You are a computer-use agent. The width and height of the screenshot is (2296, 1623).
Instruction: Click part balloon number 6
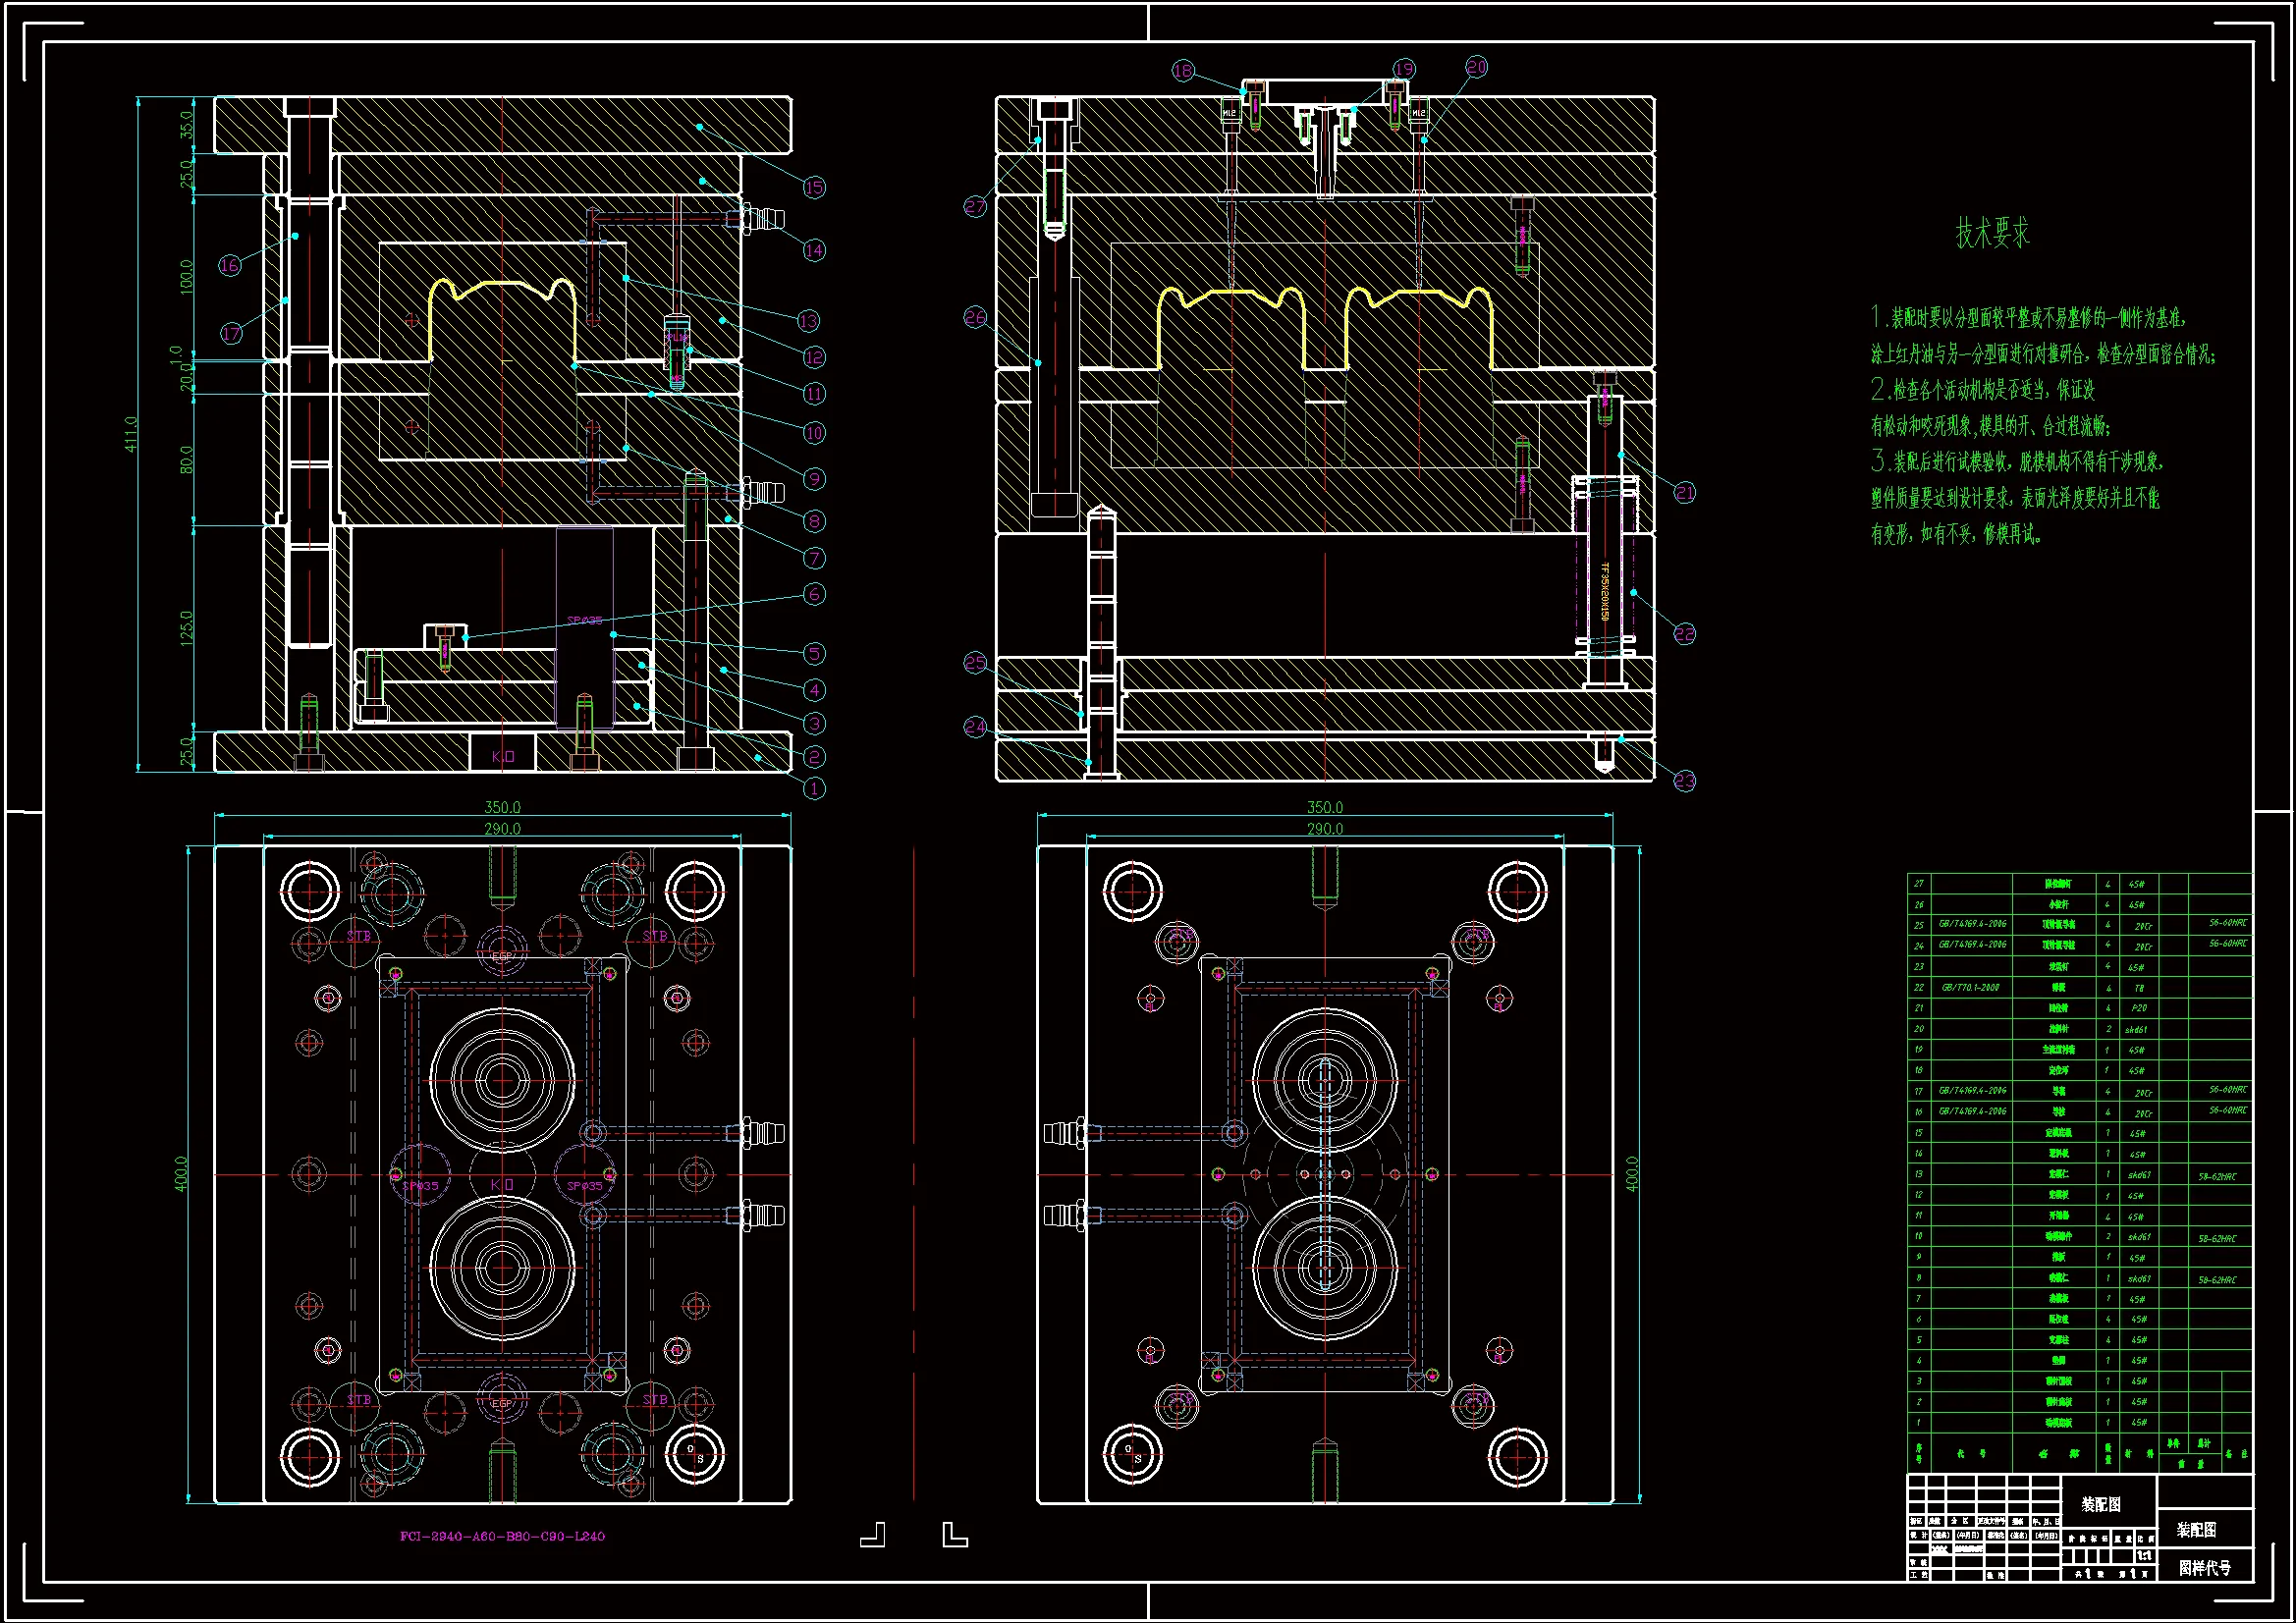click(x=814, y=594)
